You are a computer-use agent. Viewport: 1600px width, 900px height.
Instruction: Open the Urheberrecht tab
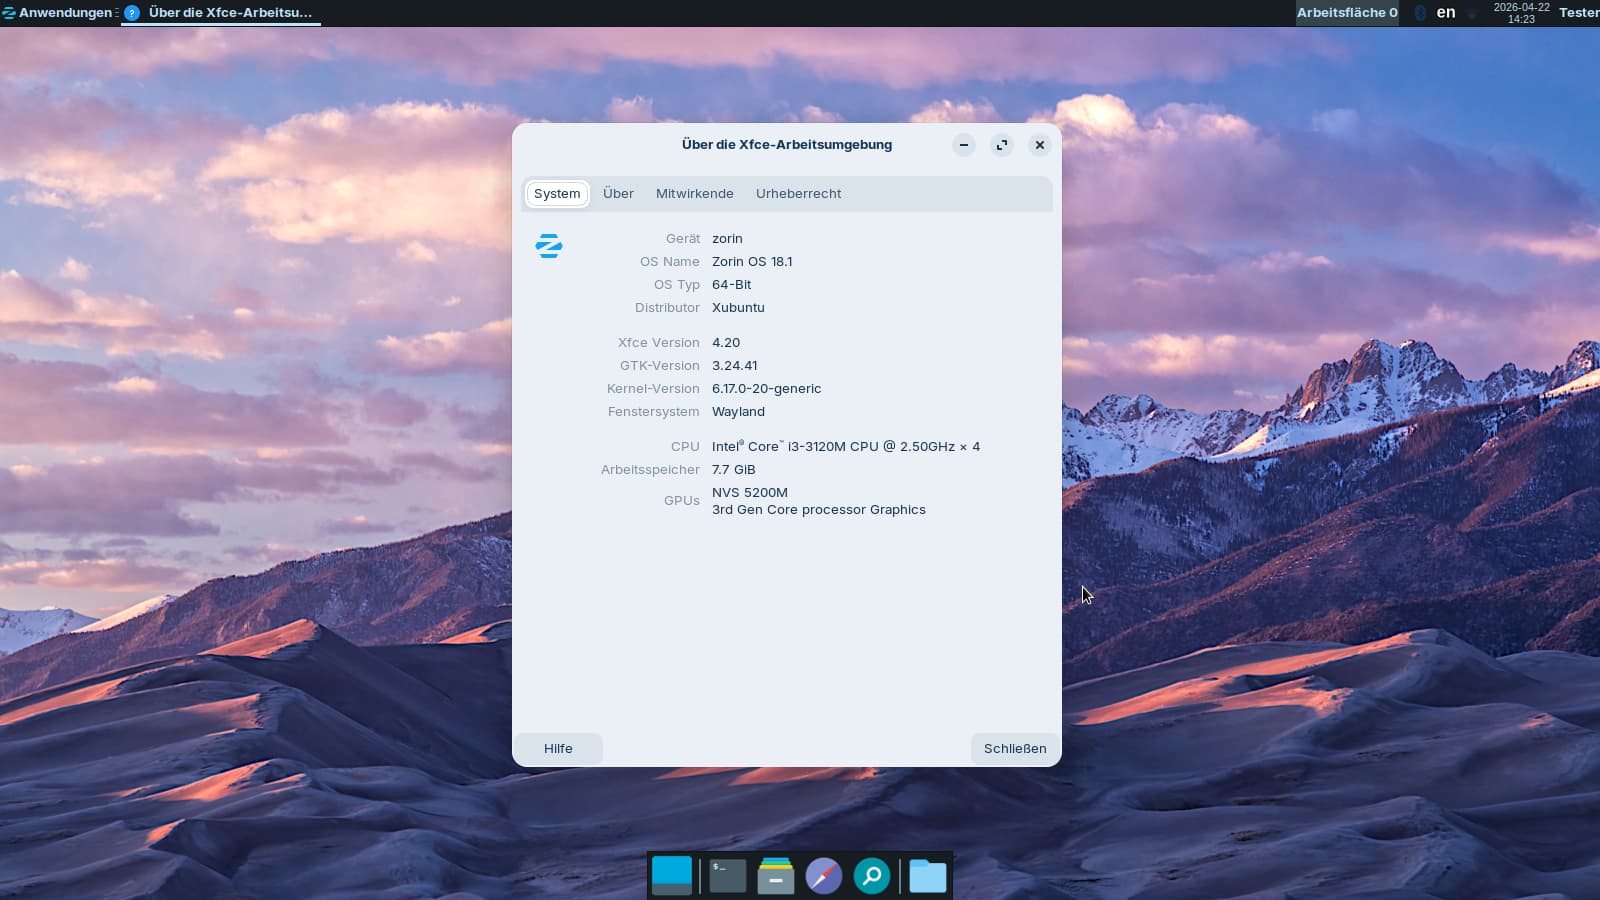pyautogui.click(x=798, y=194)
